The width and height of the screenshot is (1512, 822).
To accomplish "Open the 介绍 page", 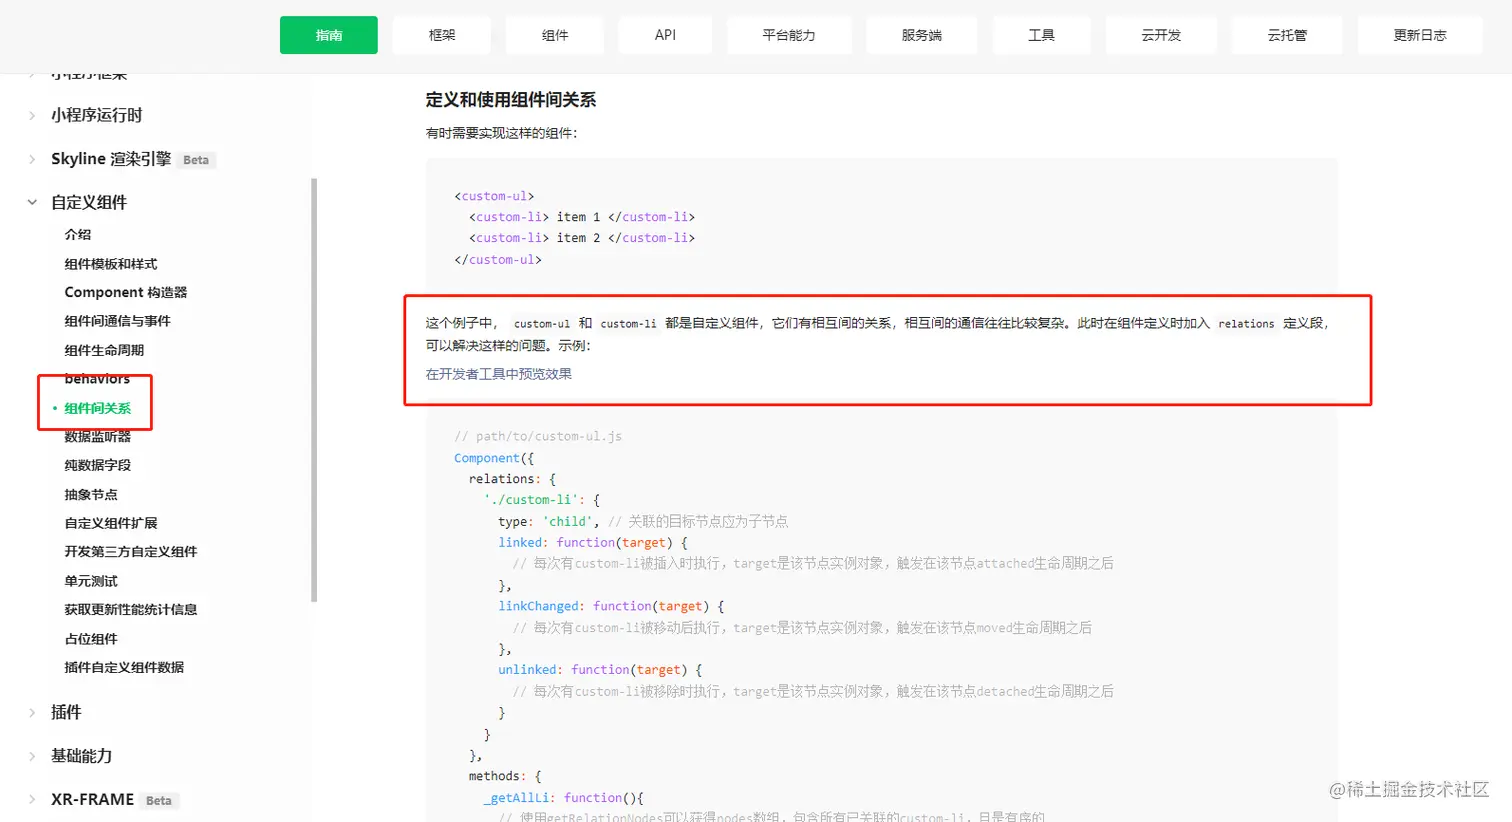I will pos(78,234).
